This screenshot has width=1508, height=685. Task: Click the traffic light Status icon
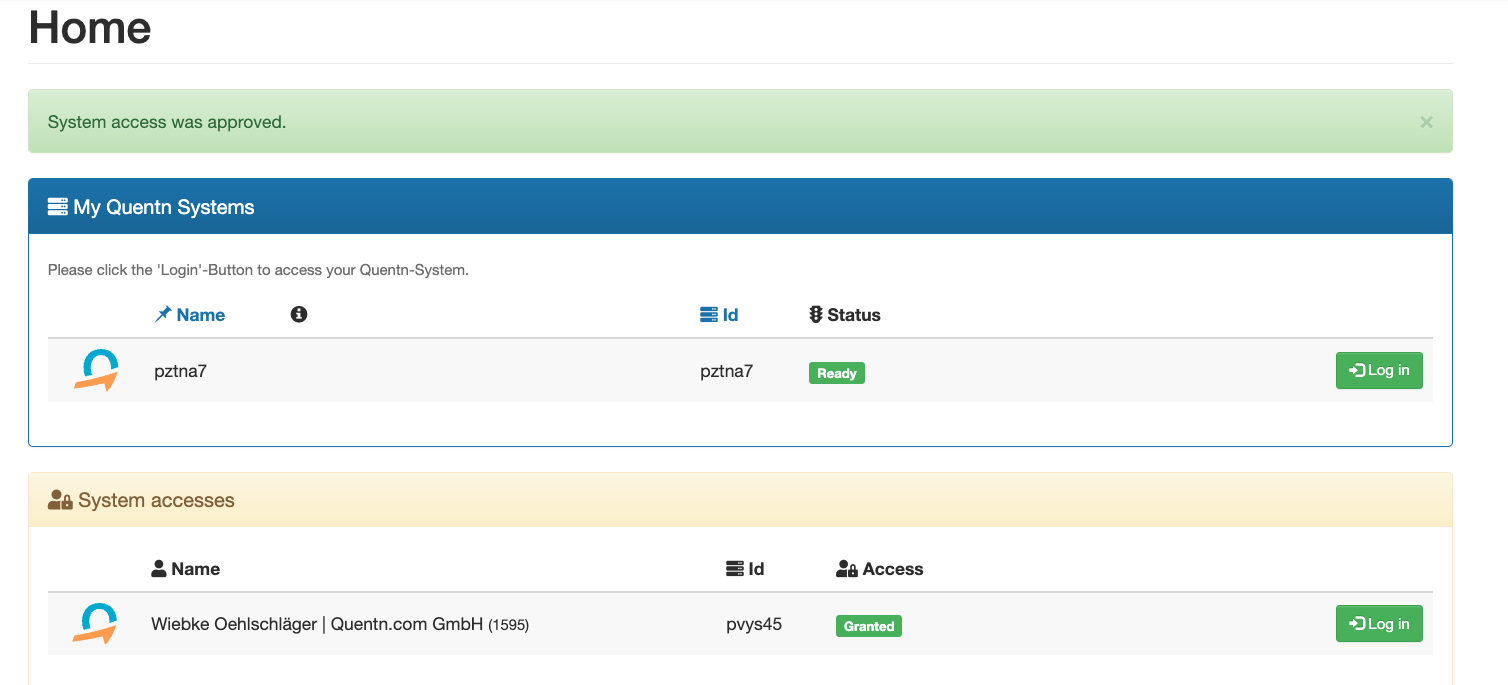point(816,315)
